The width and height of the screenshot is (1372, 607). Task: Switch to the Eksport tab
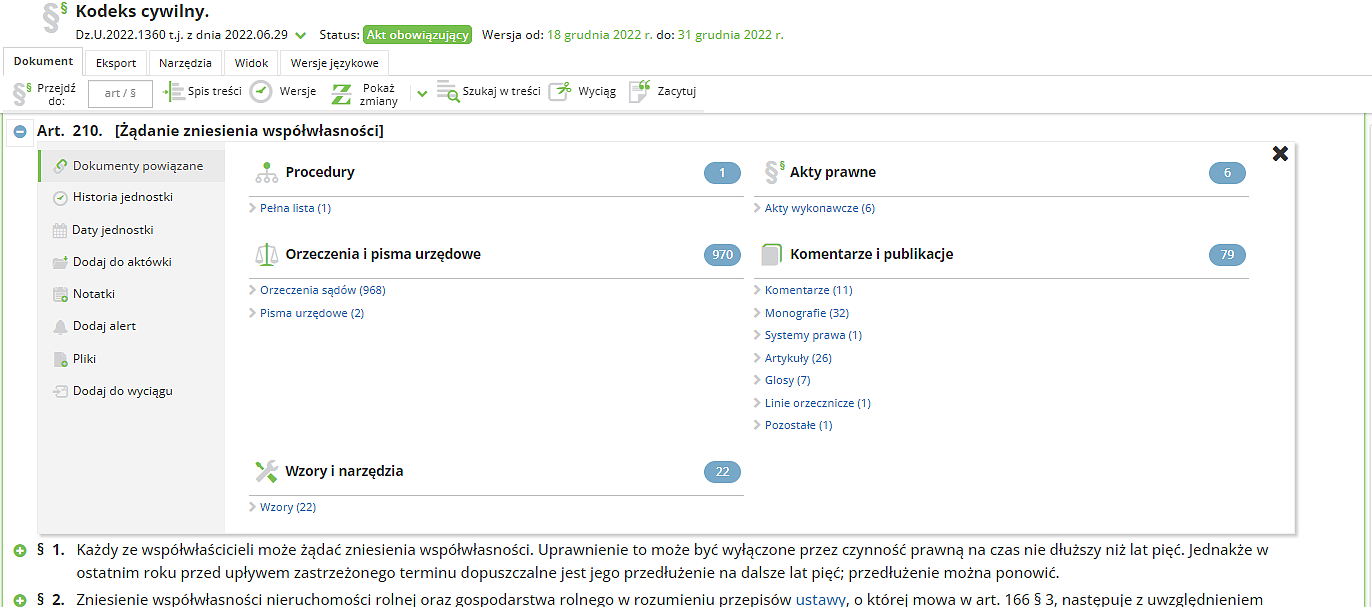click(116, 63)
